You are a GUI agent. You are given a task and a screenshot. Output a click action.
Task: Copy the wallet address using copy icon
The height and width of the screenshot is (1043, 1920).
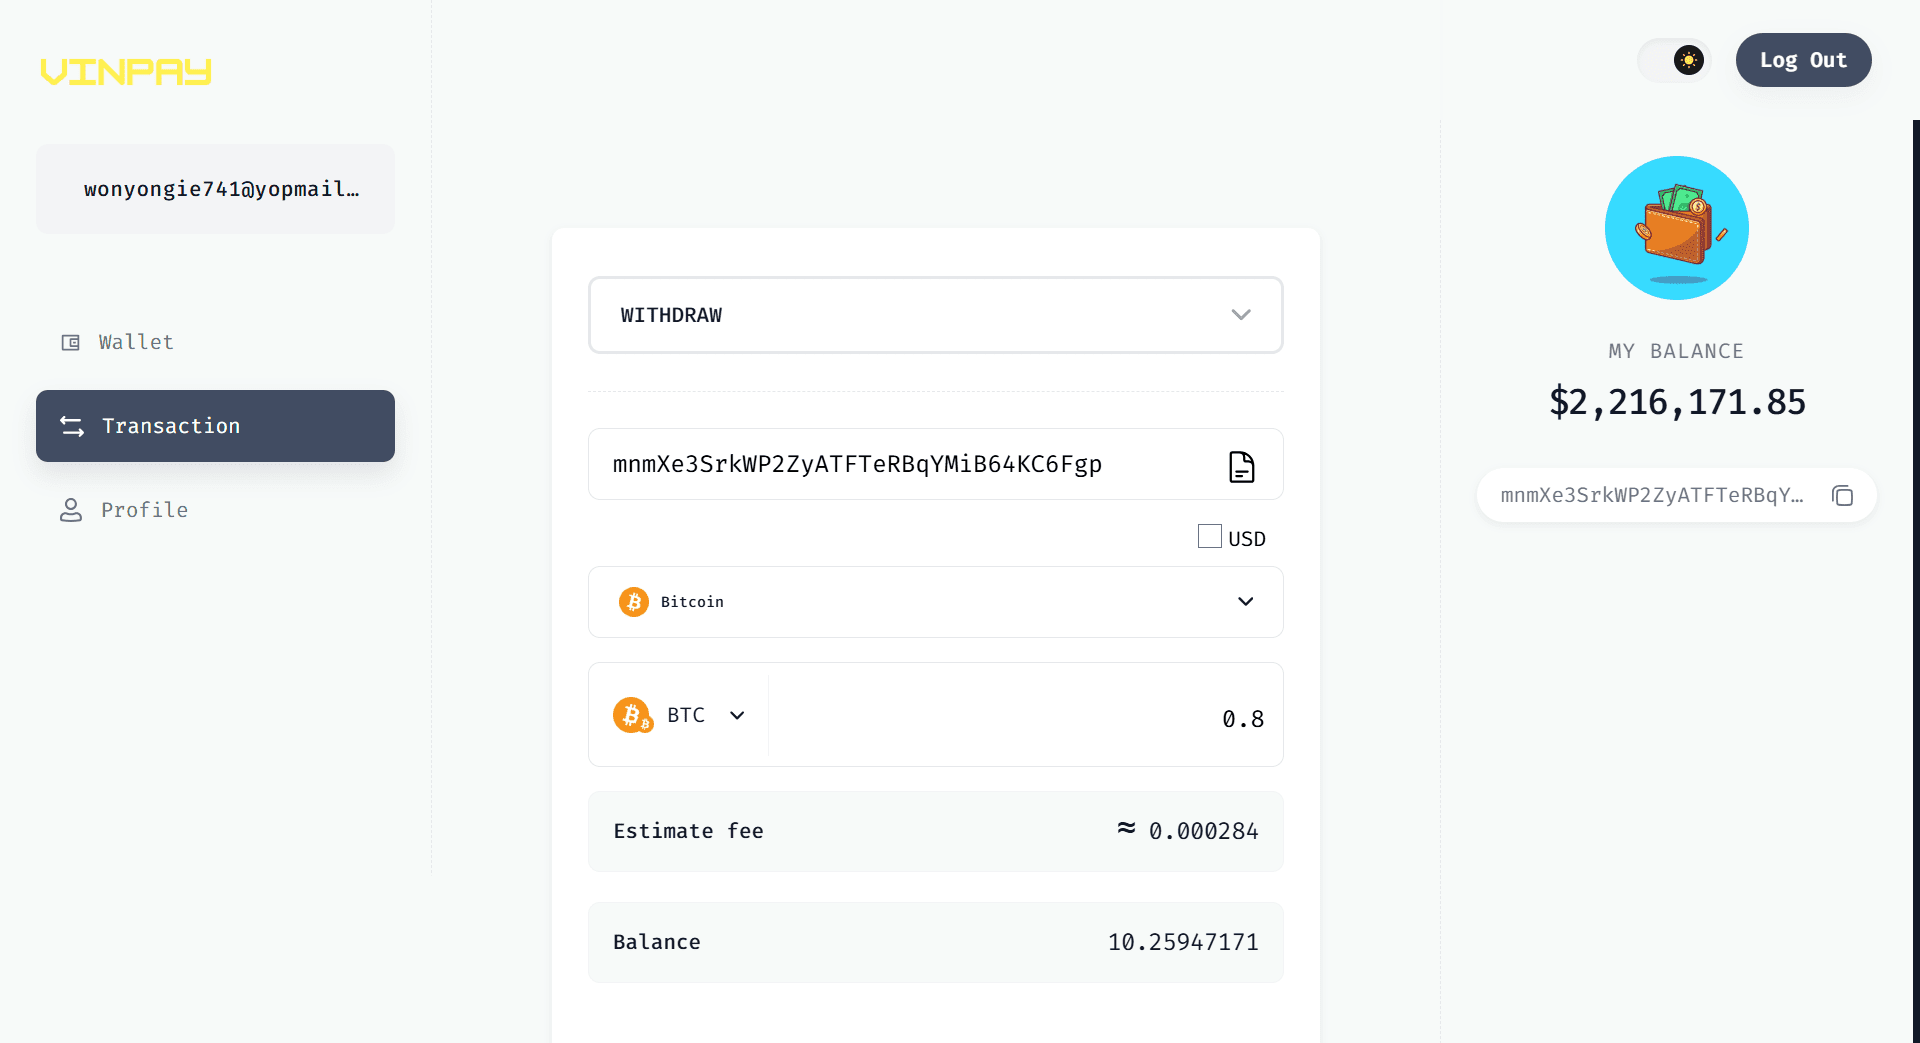click(1843, 495)
